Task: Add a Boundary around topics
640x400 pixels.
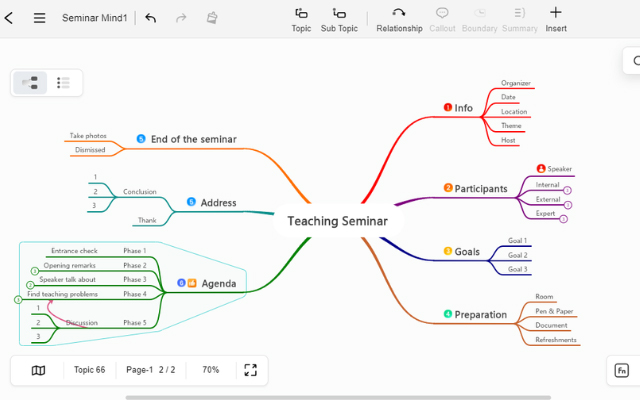Action: [x=480, y=20]
